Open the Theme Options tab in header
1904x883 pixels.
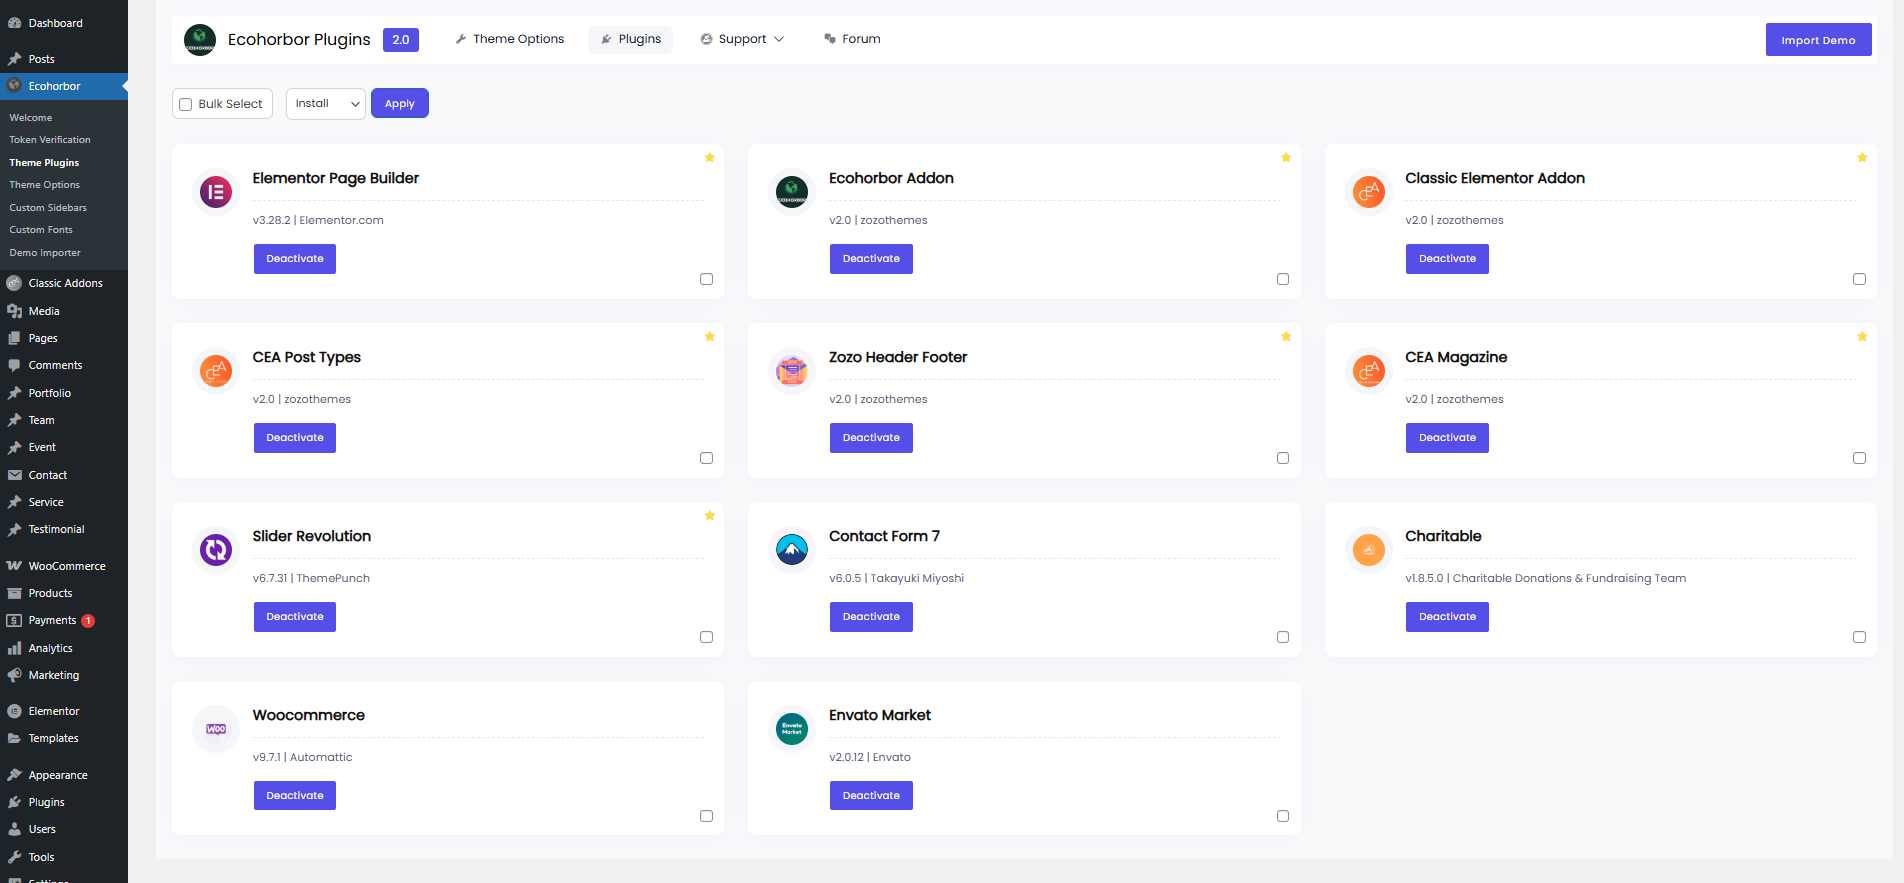[x=509, y=39]
